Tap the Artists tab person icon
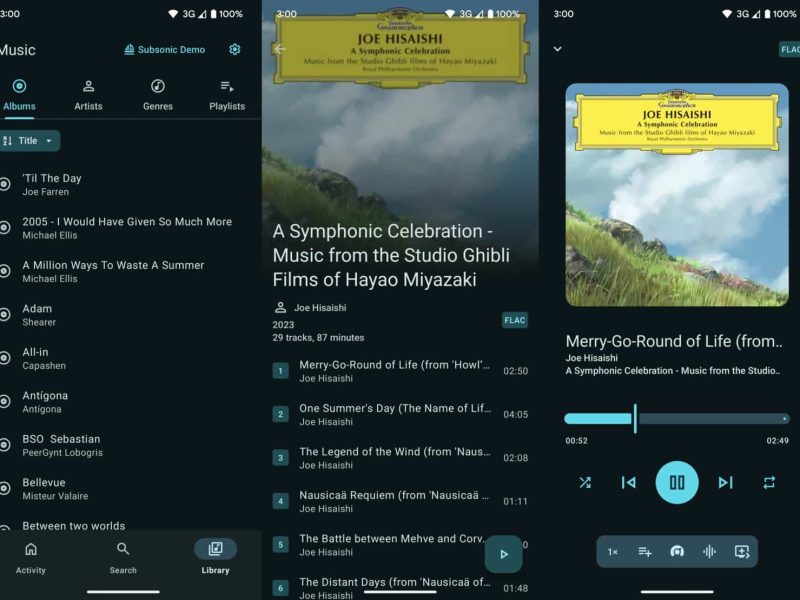The height and width of the screenshot is (600, 800). point(88,86)
